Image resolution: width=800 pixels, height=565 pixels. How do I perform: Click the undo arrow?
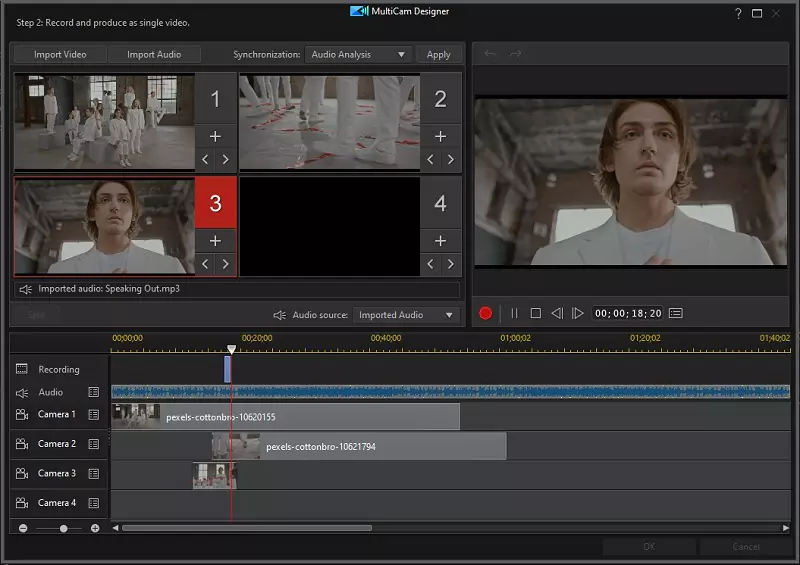click(x=490, y=54)
